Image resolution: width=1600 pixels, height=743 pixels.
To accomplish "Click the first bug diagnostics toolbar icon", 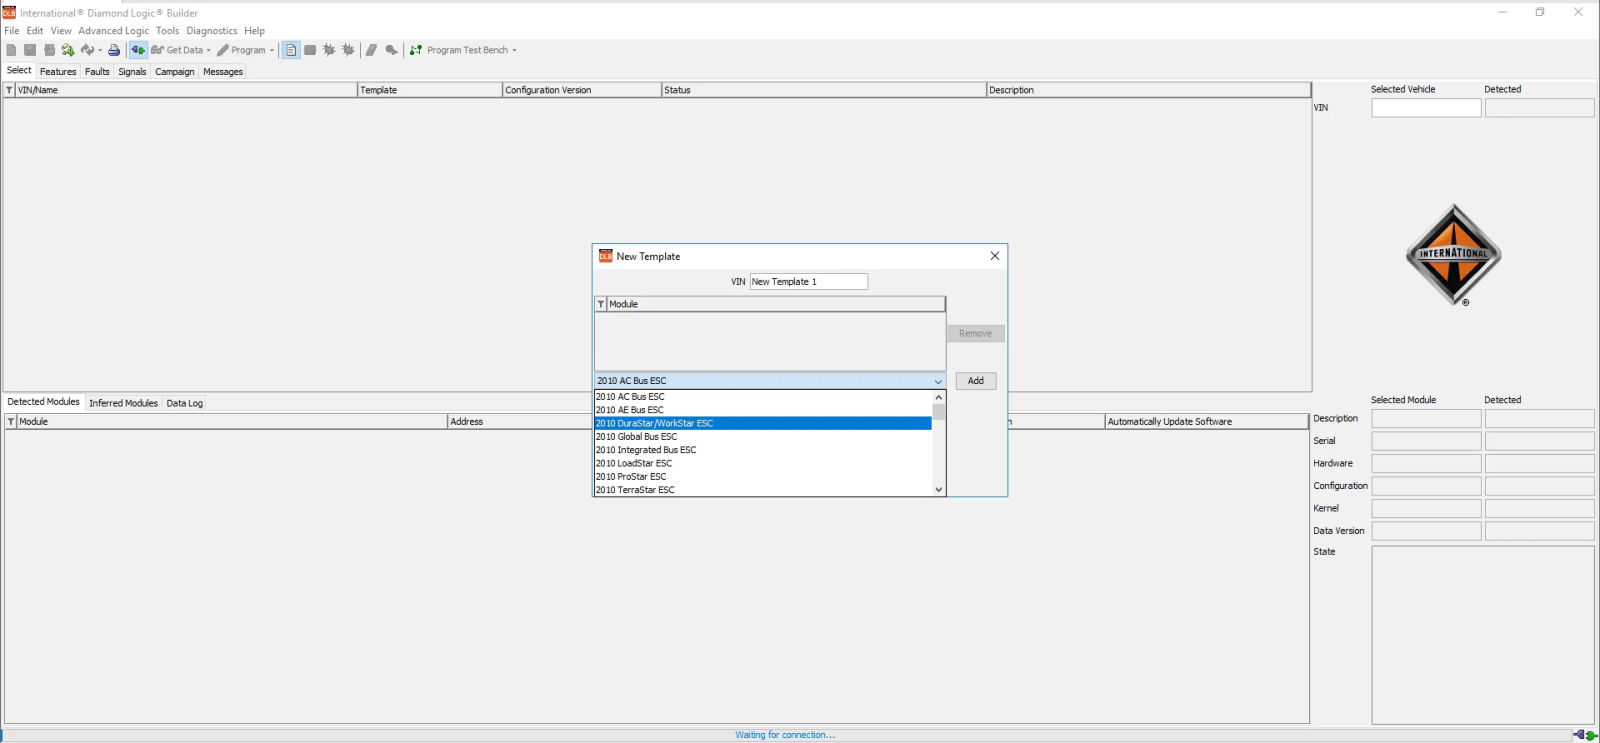I will 329,50.
